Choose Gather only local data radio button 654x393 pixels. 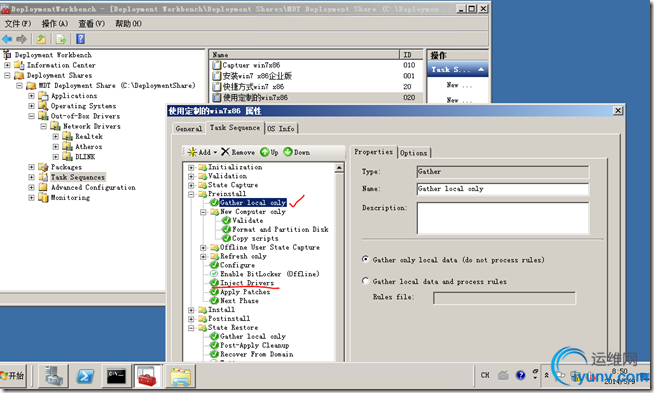365,259
